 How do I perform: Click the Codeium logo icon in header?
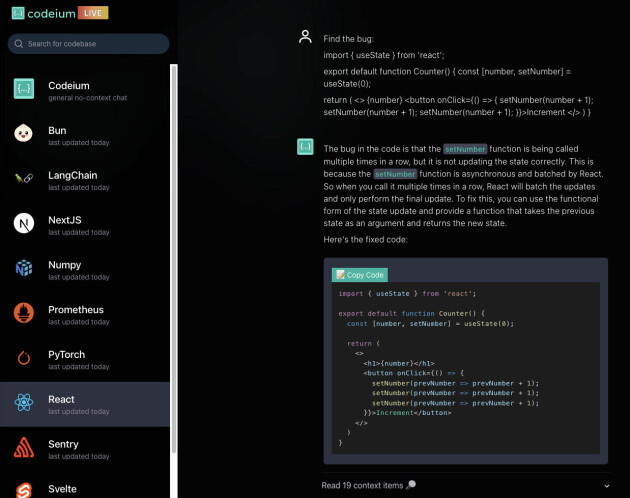pyautogui.click(x=18, y=13)
